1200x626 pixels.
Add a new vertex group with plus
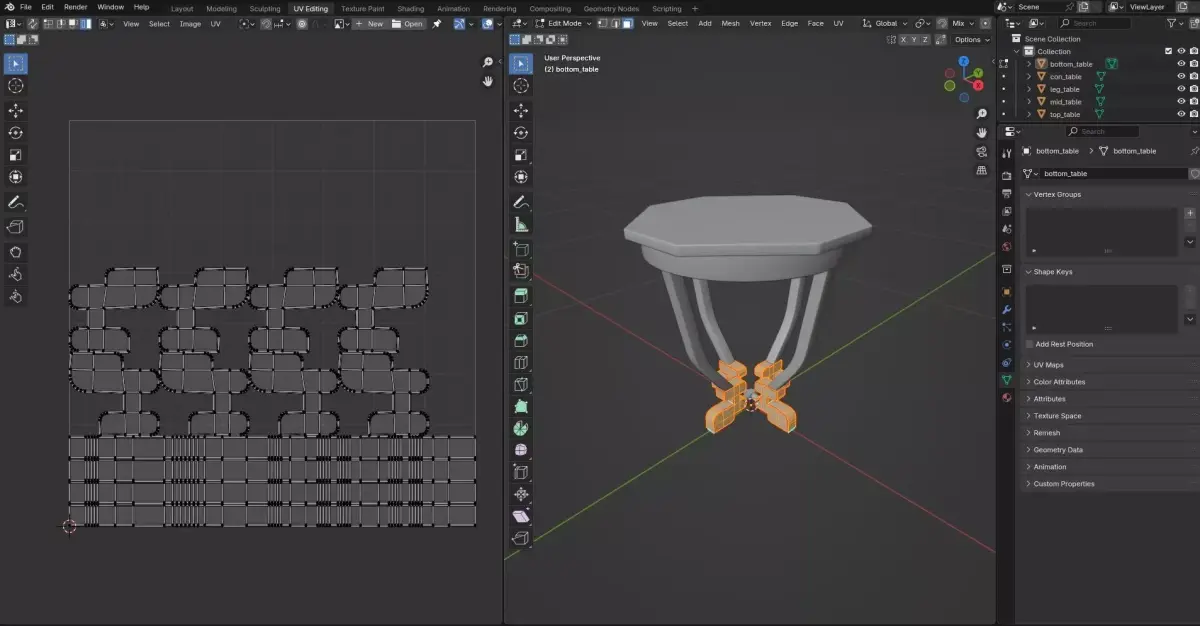click(1190, 213)
